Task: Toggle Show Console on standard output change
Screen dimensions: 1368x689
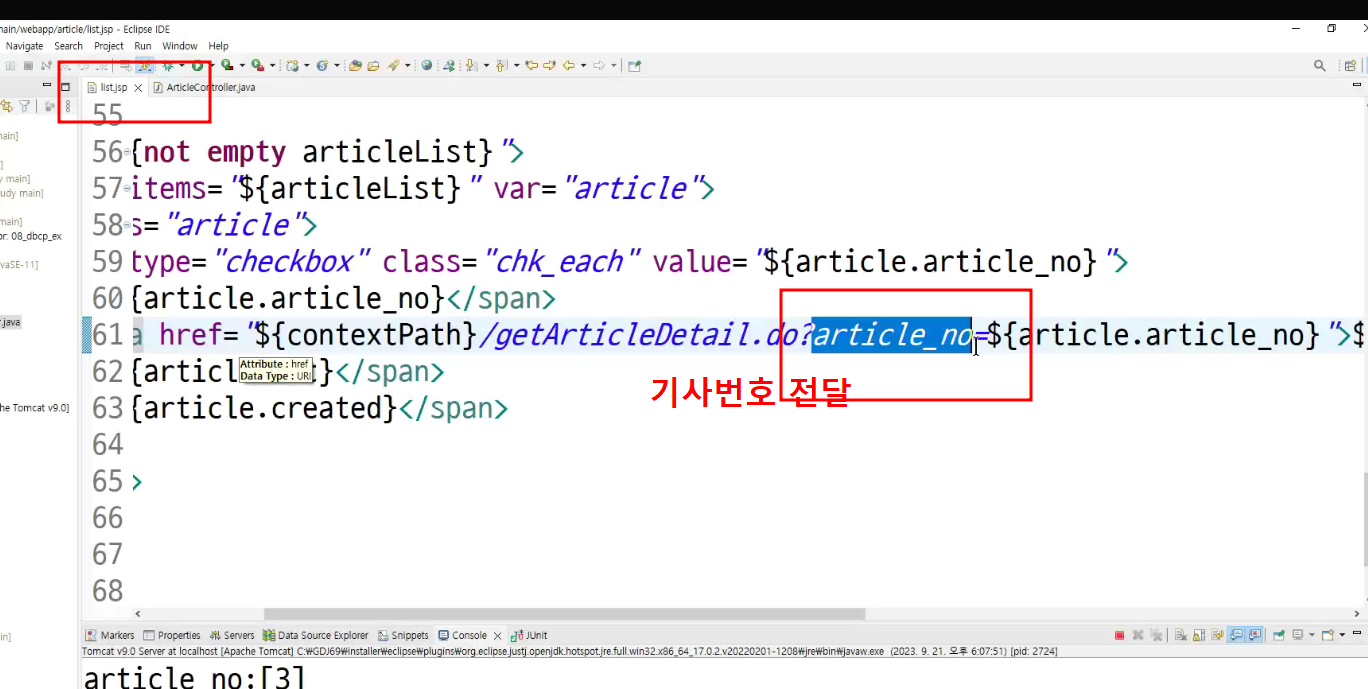Action: point(1236,635)
